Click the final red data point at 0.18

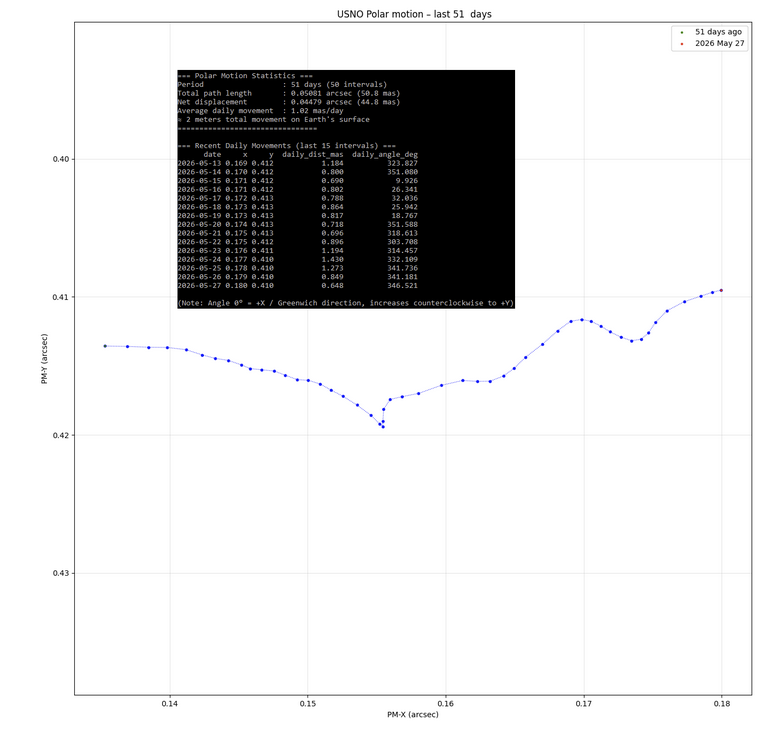coord(721,290)
